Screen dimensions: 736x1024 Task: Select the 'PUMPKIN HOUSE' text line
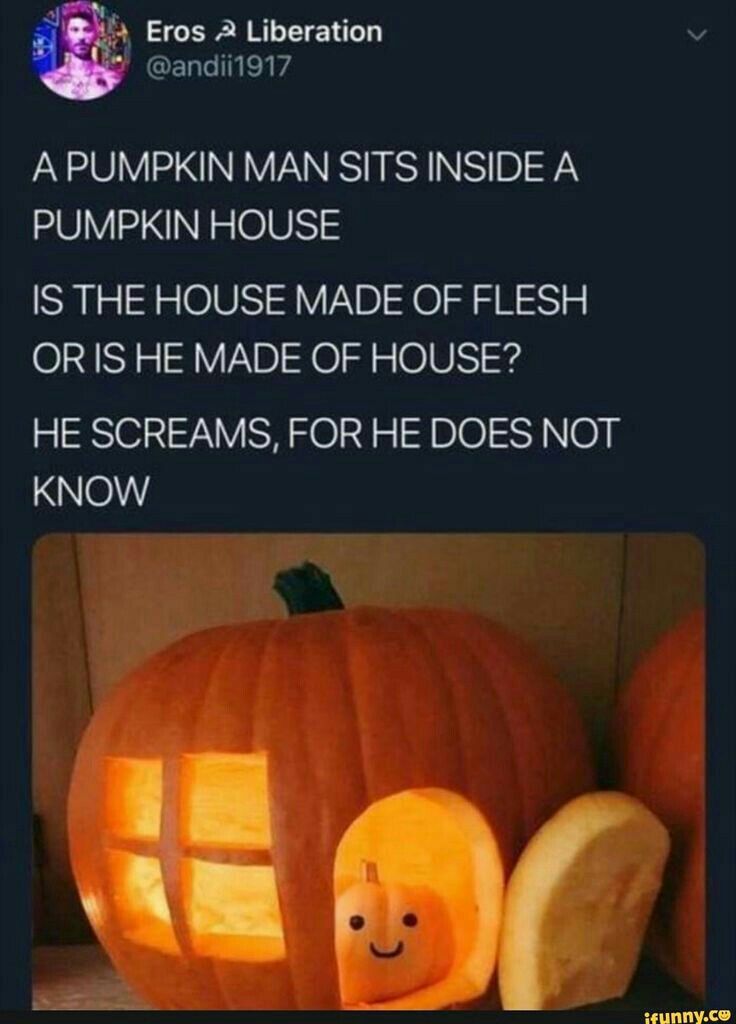187,225
